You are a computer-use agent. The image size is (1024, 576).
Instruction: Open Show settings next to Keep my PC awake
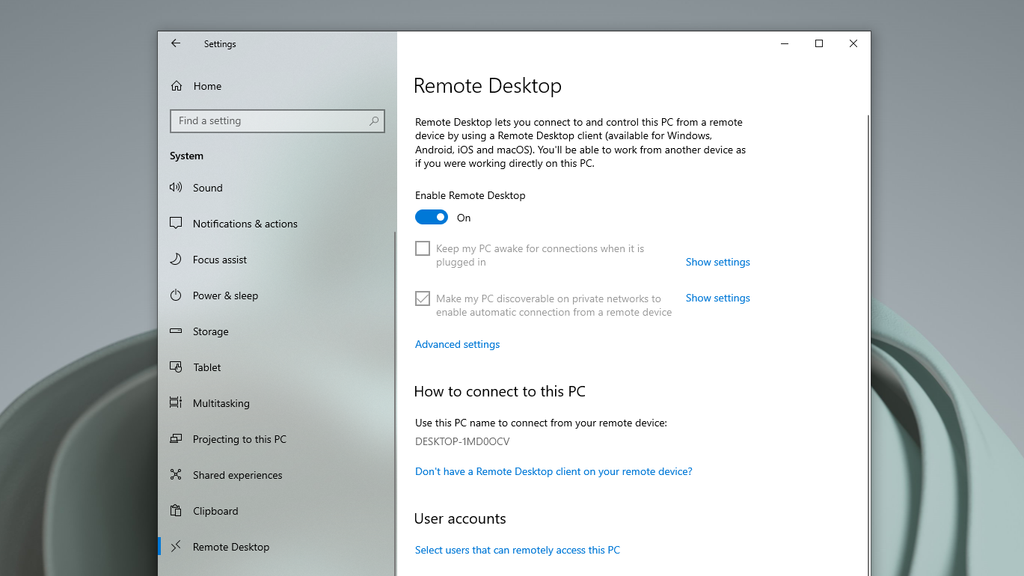click(717, 261)
